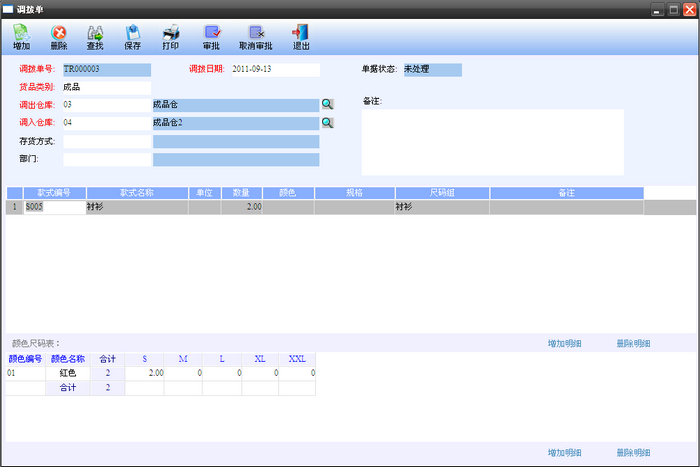Viewport: 700px width, 467px height.
Task: Click the bottom 删除明细 link
Action: (x=634, y=452)
